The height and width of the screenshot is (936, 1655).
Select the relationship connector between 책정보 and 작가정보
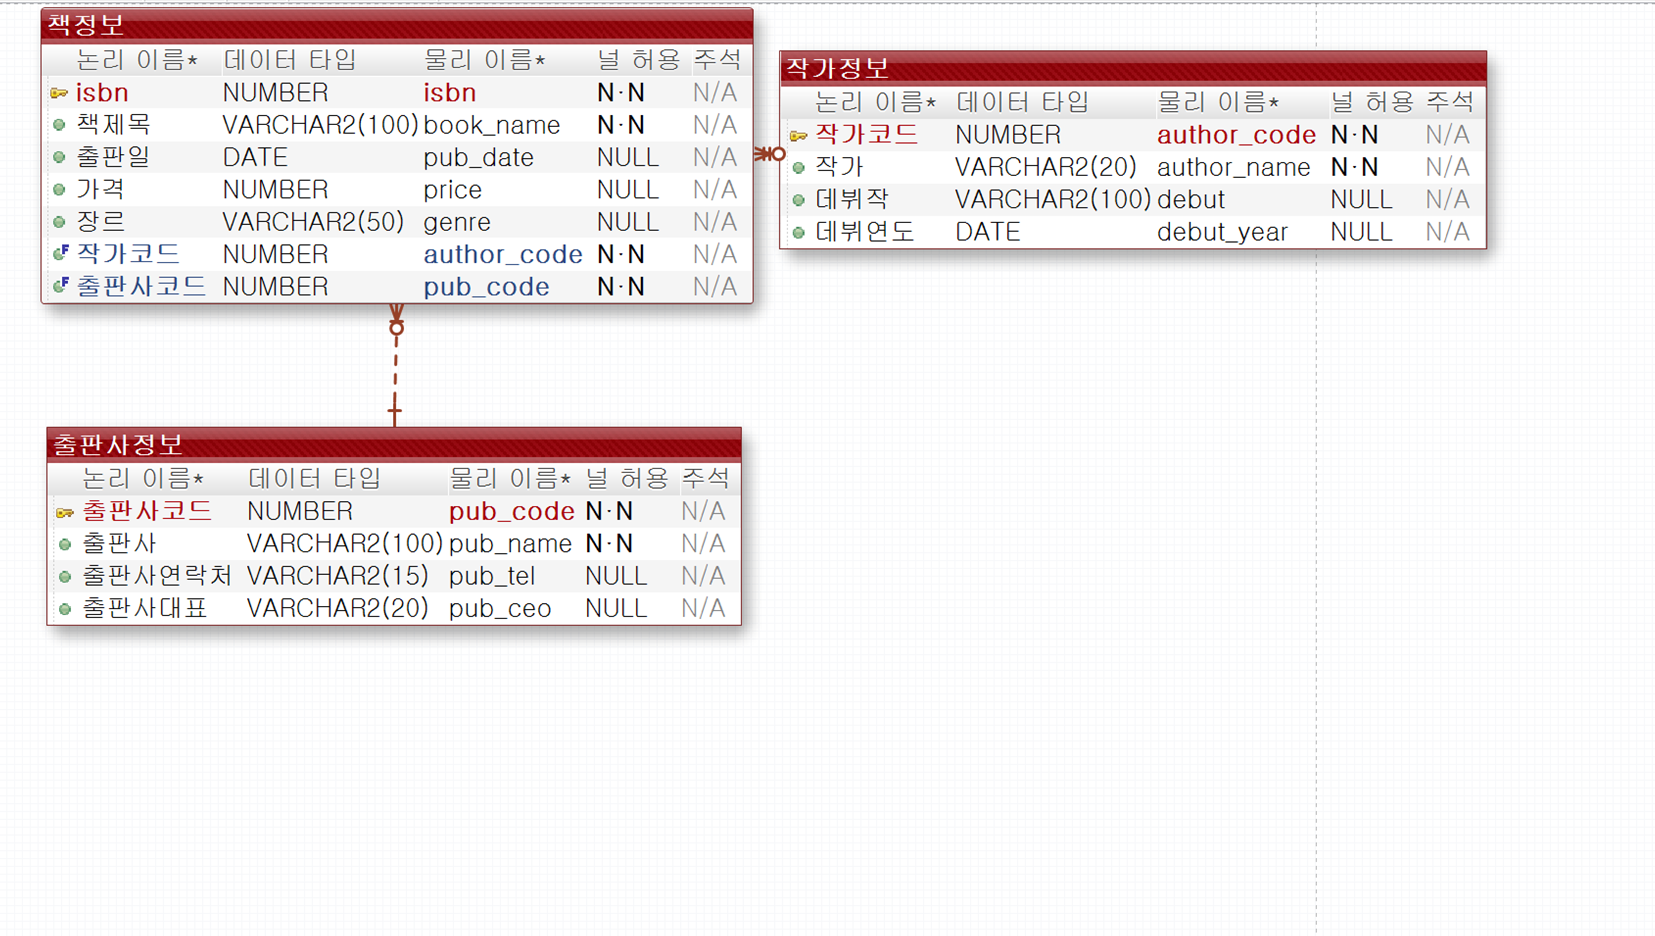(769, 154)
